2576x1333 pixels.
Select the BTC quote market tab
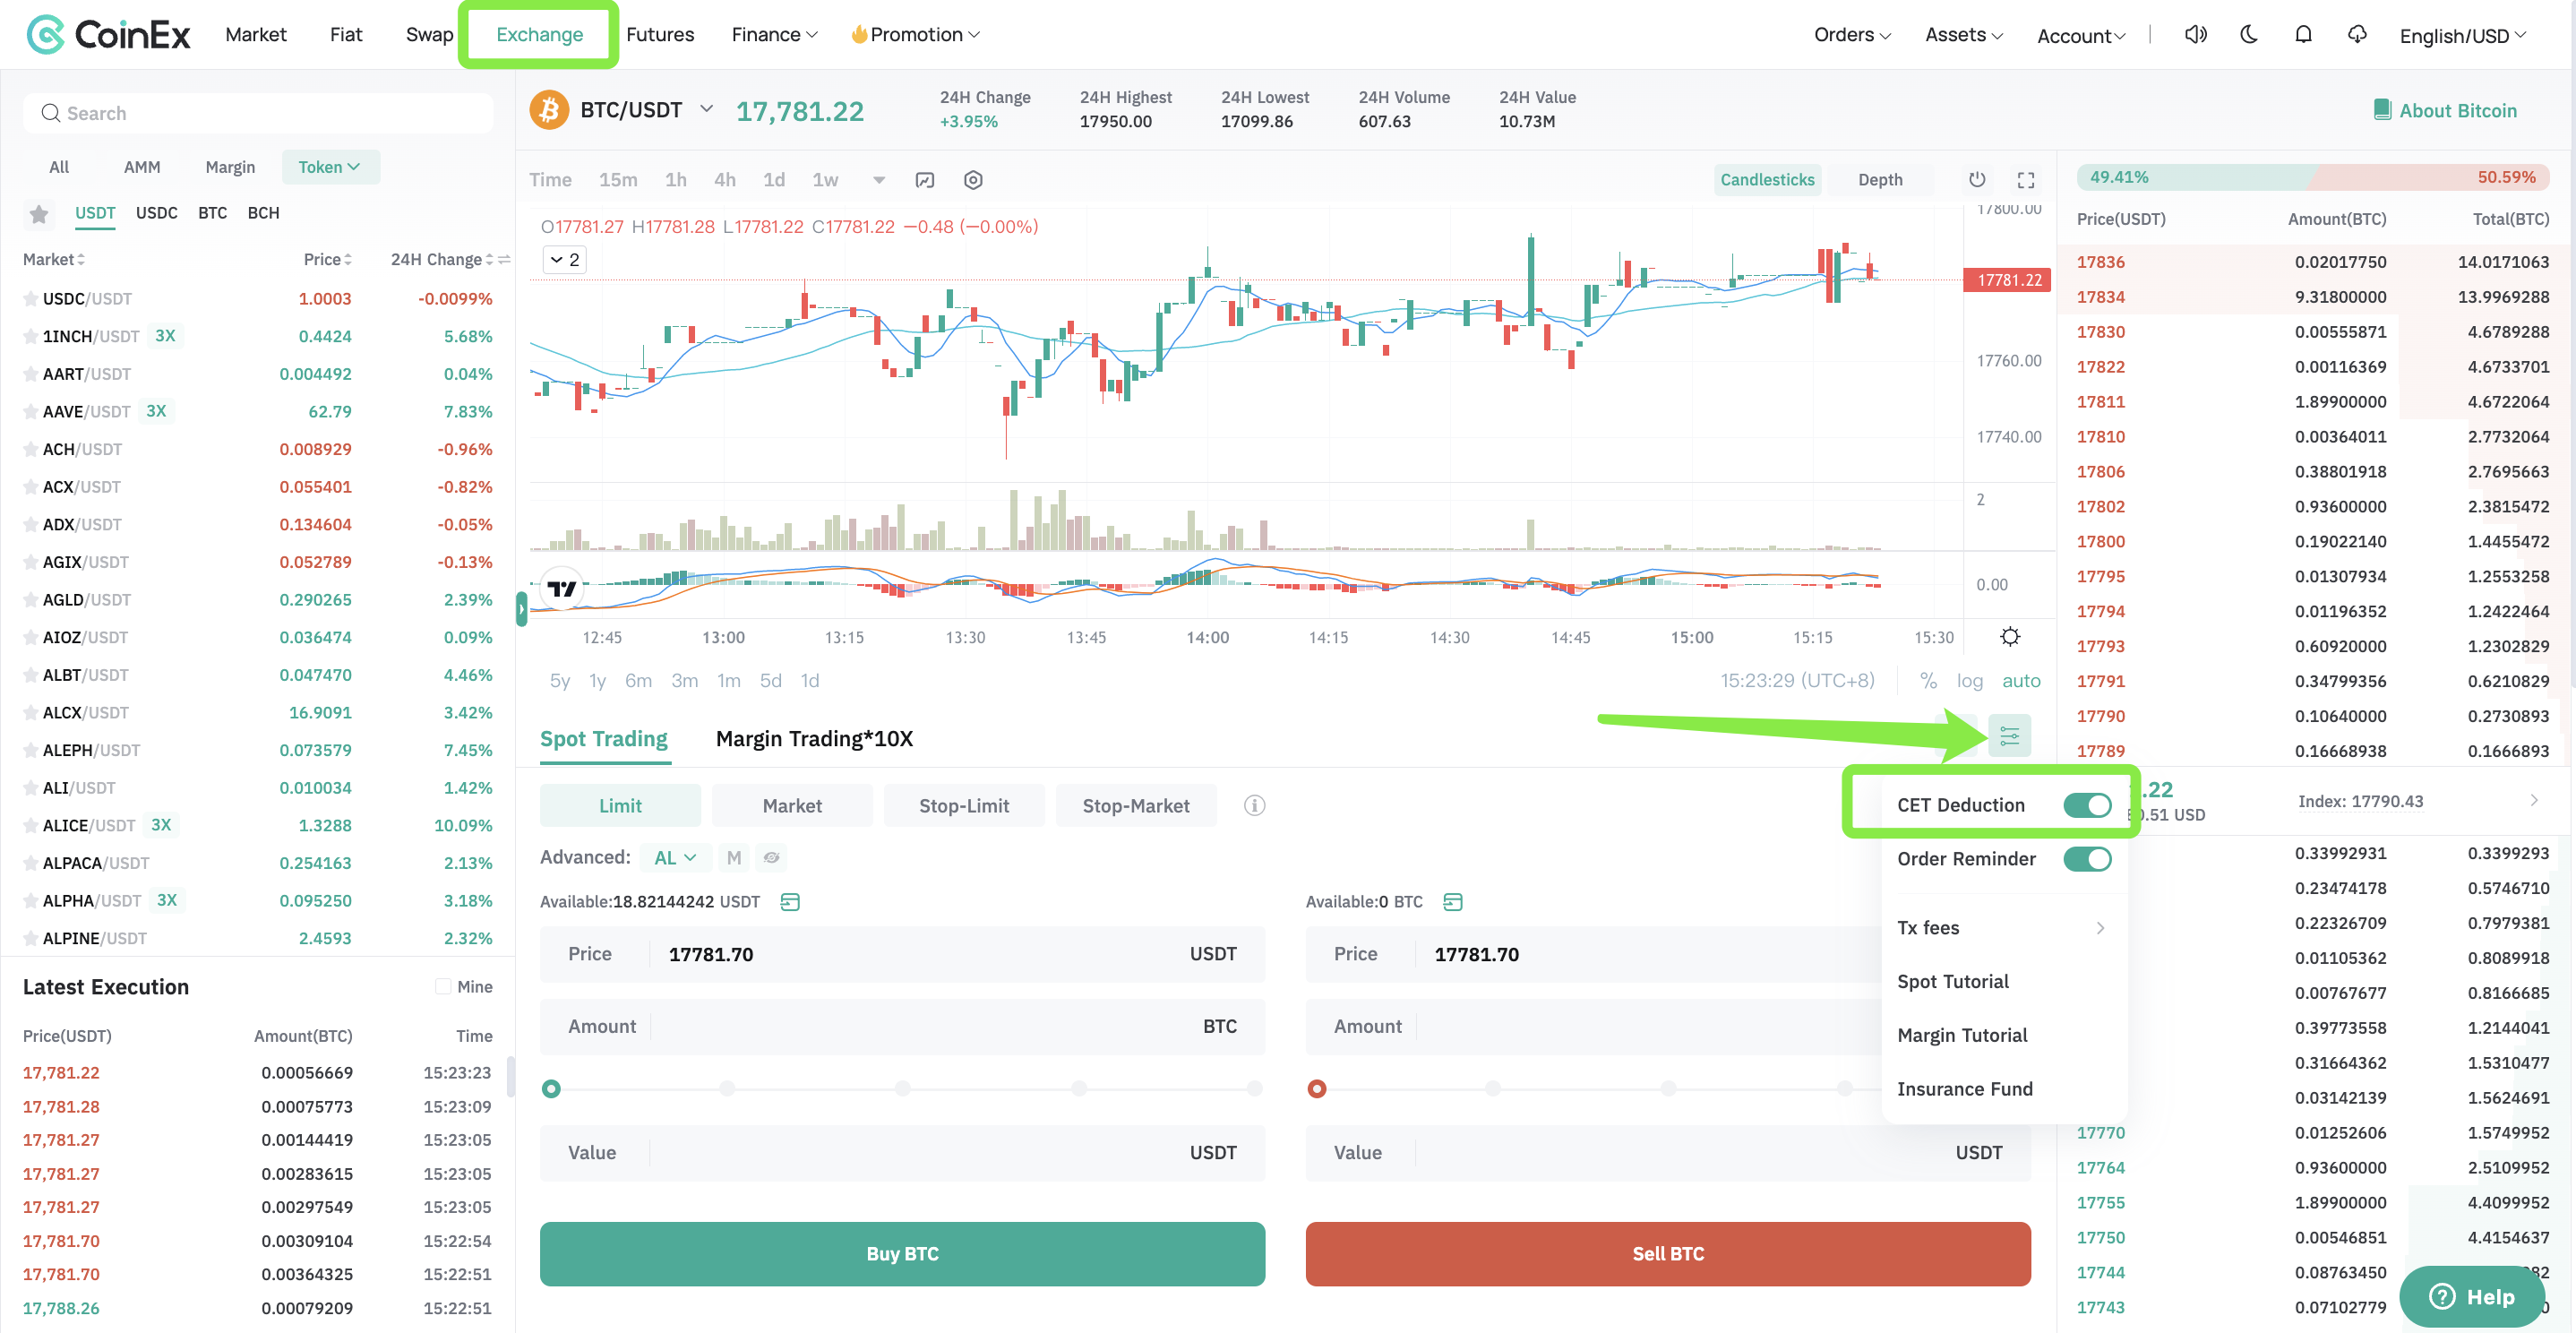pyautogui.click(x=212, y=214)
